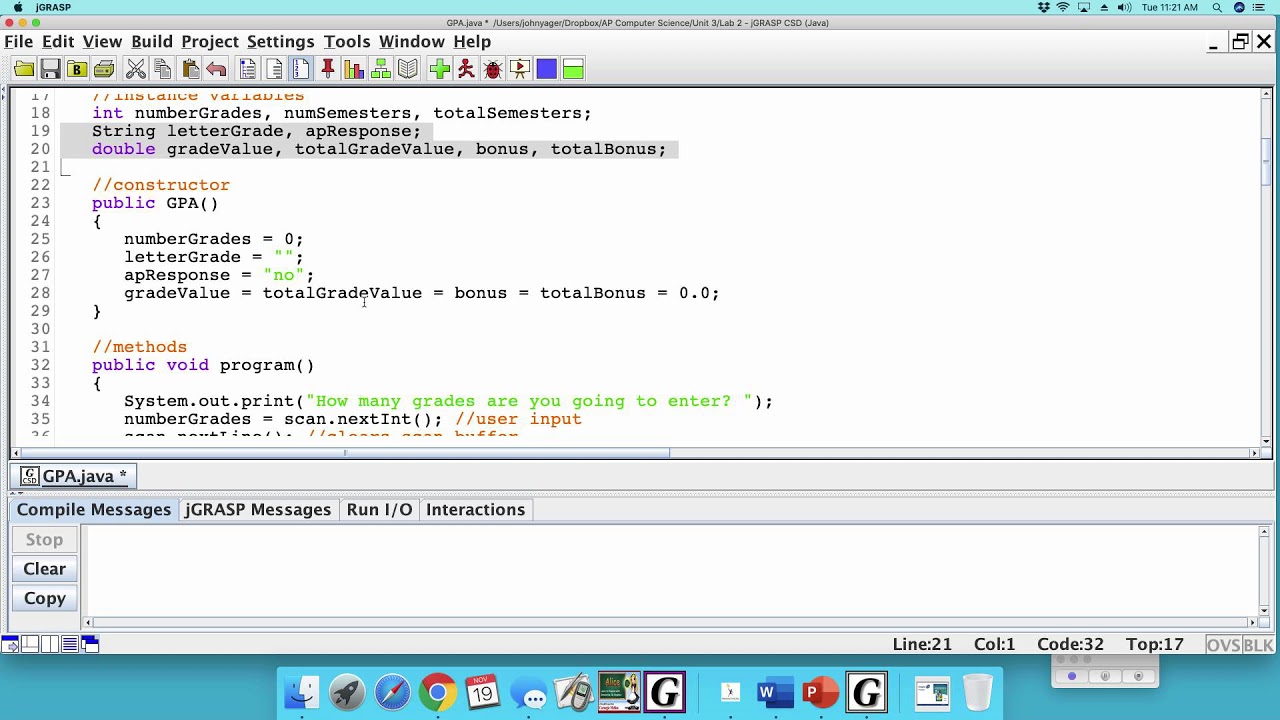Click the Spotlight search icon in menu bar
The height and width of the screenshot is (720, 1280).
click(x=1217, y=7)
